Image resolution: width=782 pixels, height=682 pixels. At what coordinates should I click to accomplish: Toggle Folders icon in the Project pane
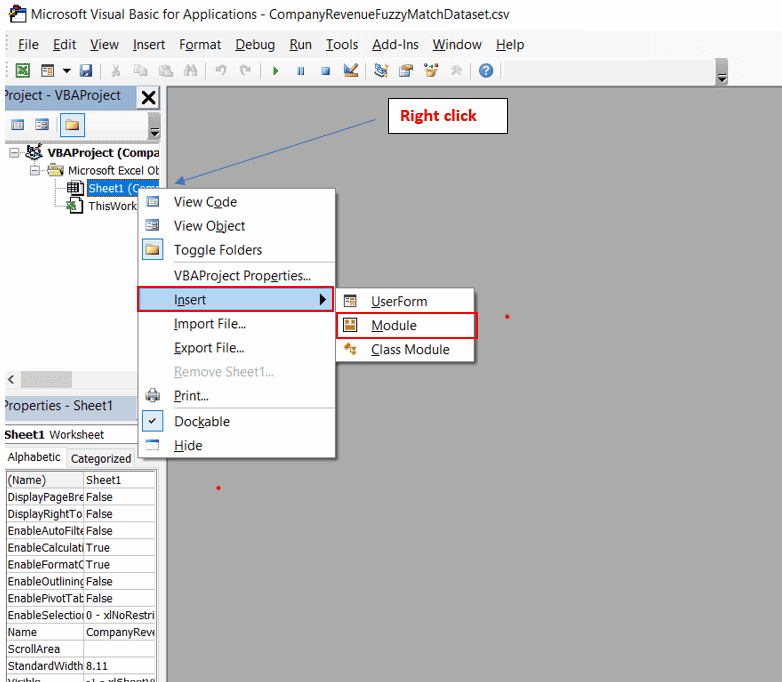tap(72, 125)
